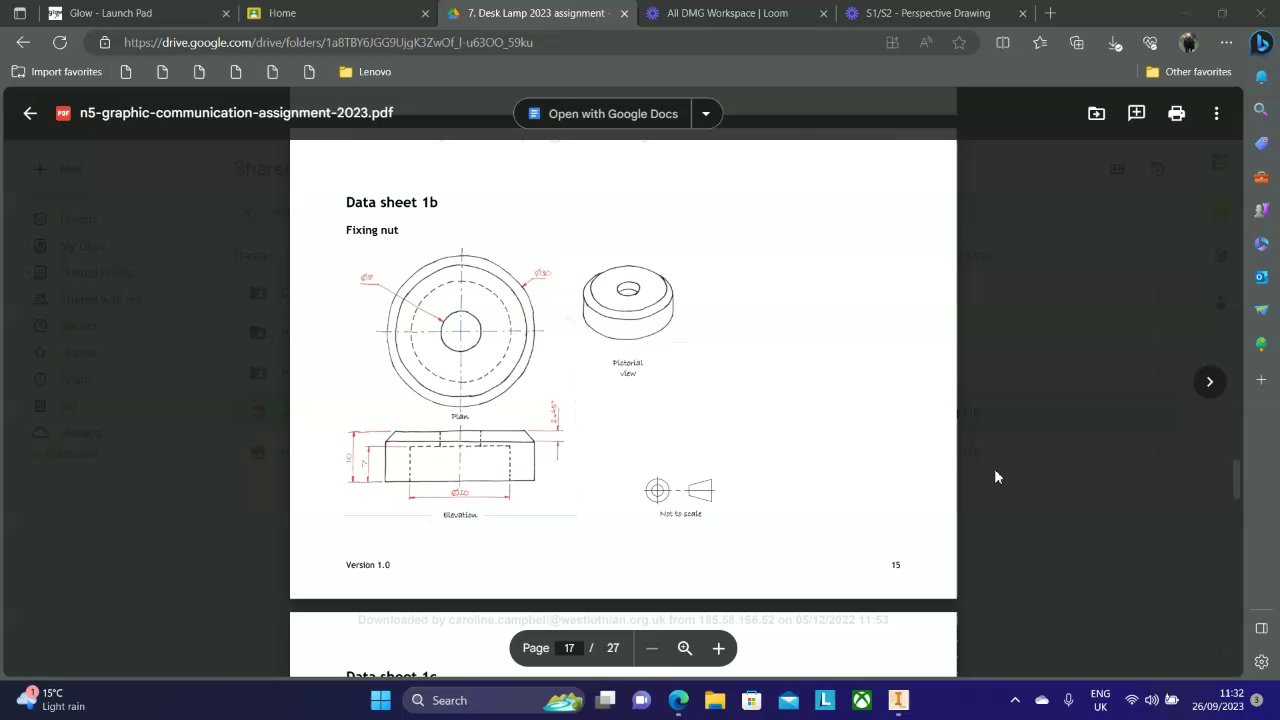
Task: Show hidden system tray icons
Action: [x=1015, y=700]
